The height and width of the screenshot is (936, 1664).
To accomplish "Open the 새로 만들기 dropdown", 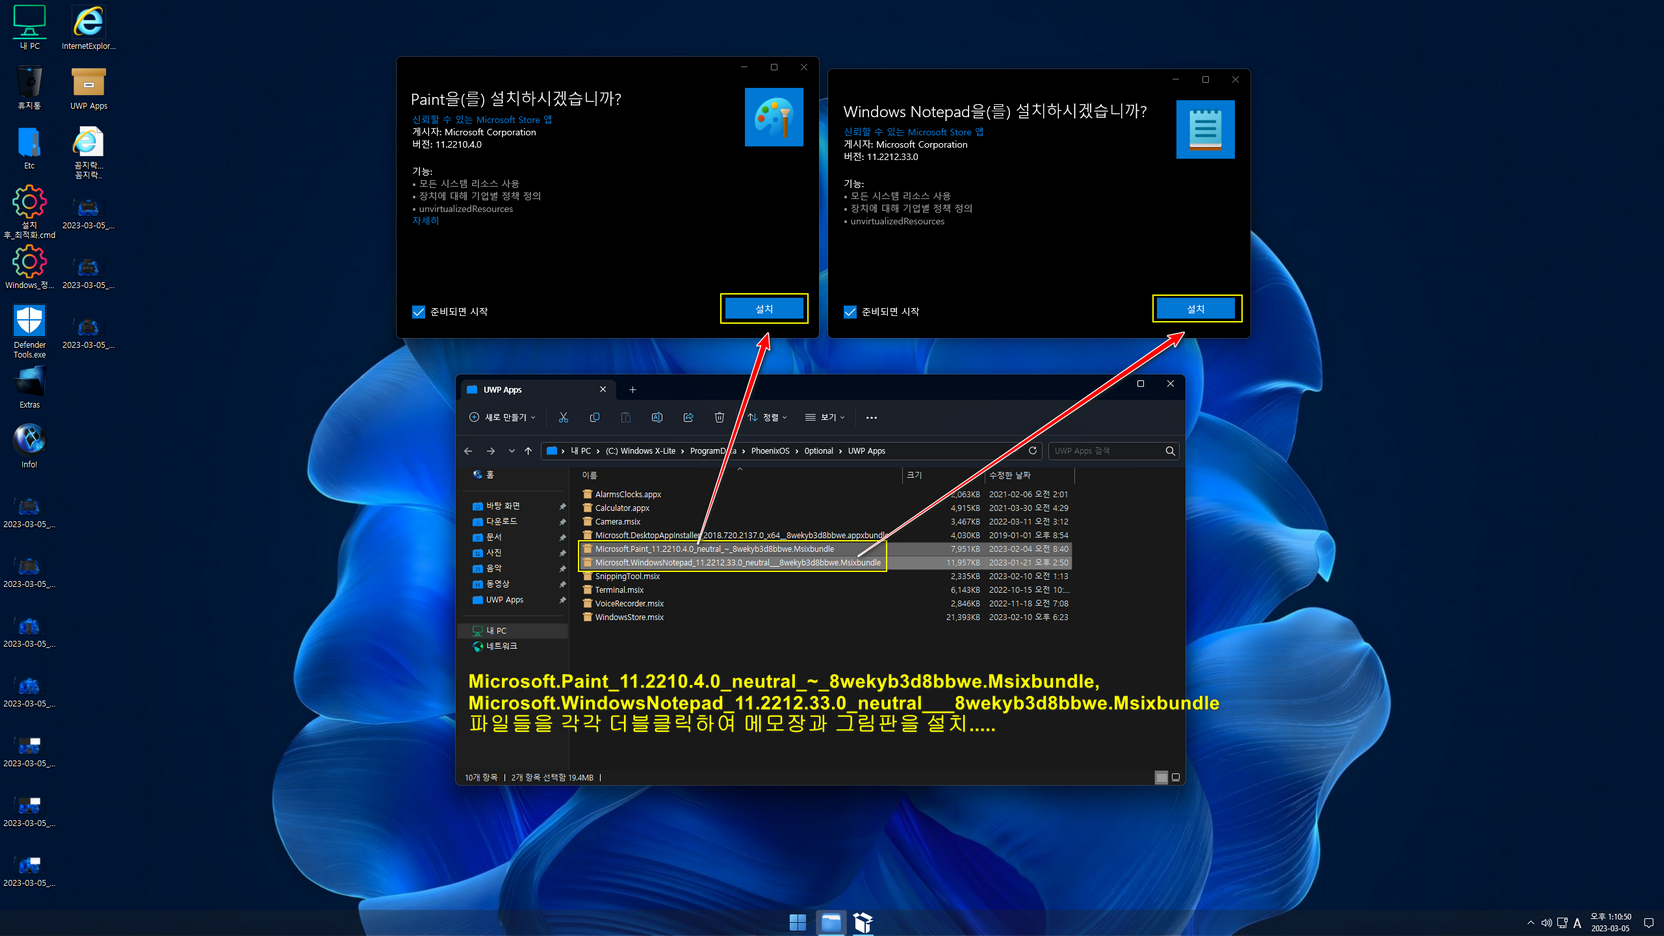I will (x=502, y=417).
